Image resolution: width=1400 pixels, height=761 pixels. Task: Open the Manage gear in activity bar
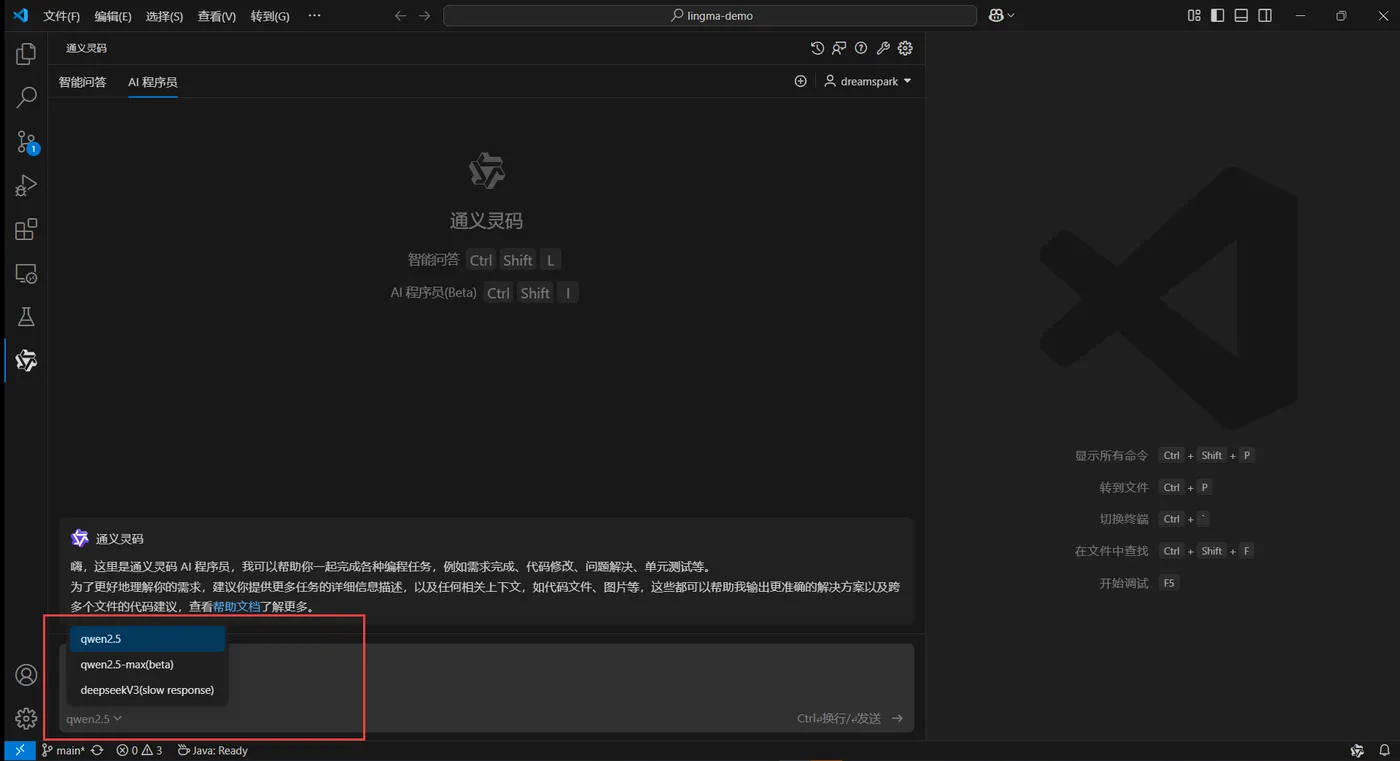pos(26,718)
